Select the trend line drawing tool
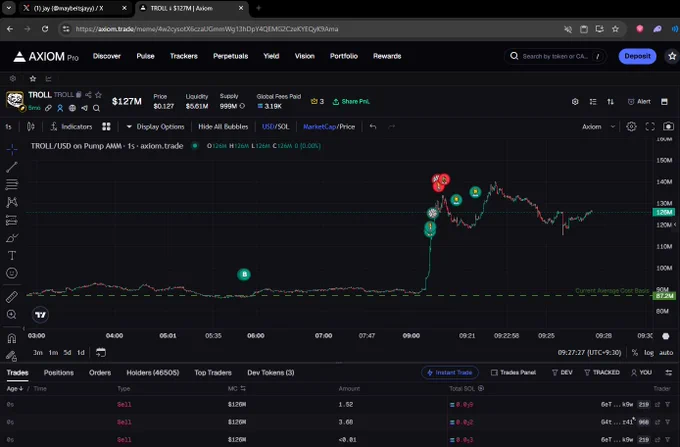The width and height of the screenshot is (680, 447). tap(12, 167)
